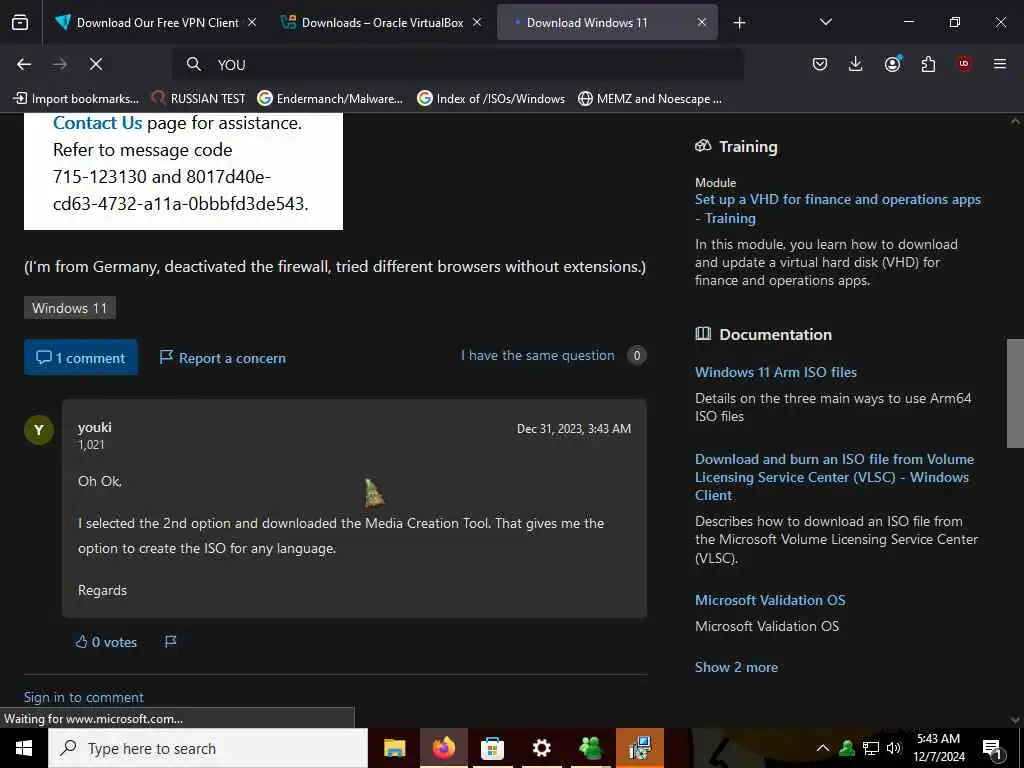Switch to Download Our Free VPN Client tab
This screenshot has height=768, width=1024.
156,22
